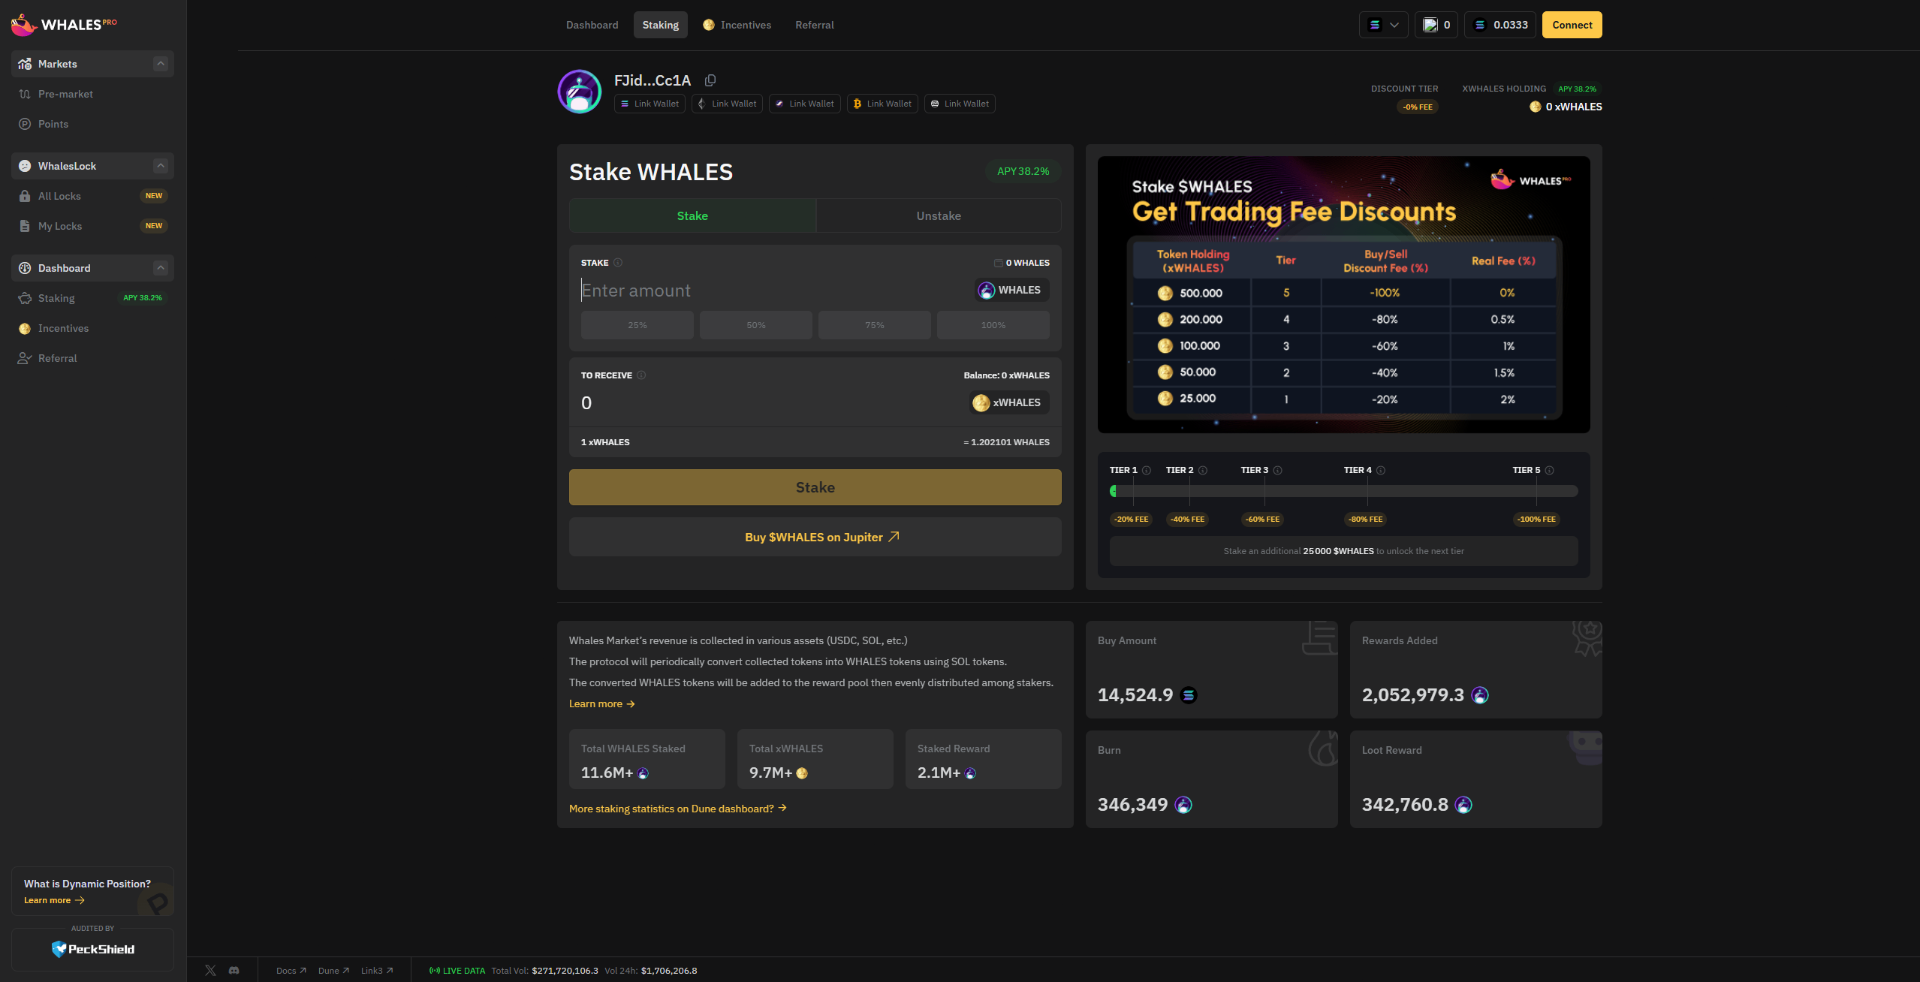The width and height of the screenshot is (1920, 982).
Task: Open the wallet network selector dropdown
Action: click(x=1383, y=25)
